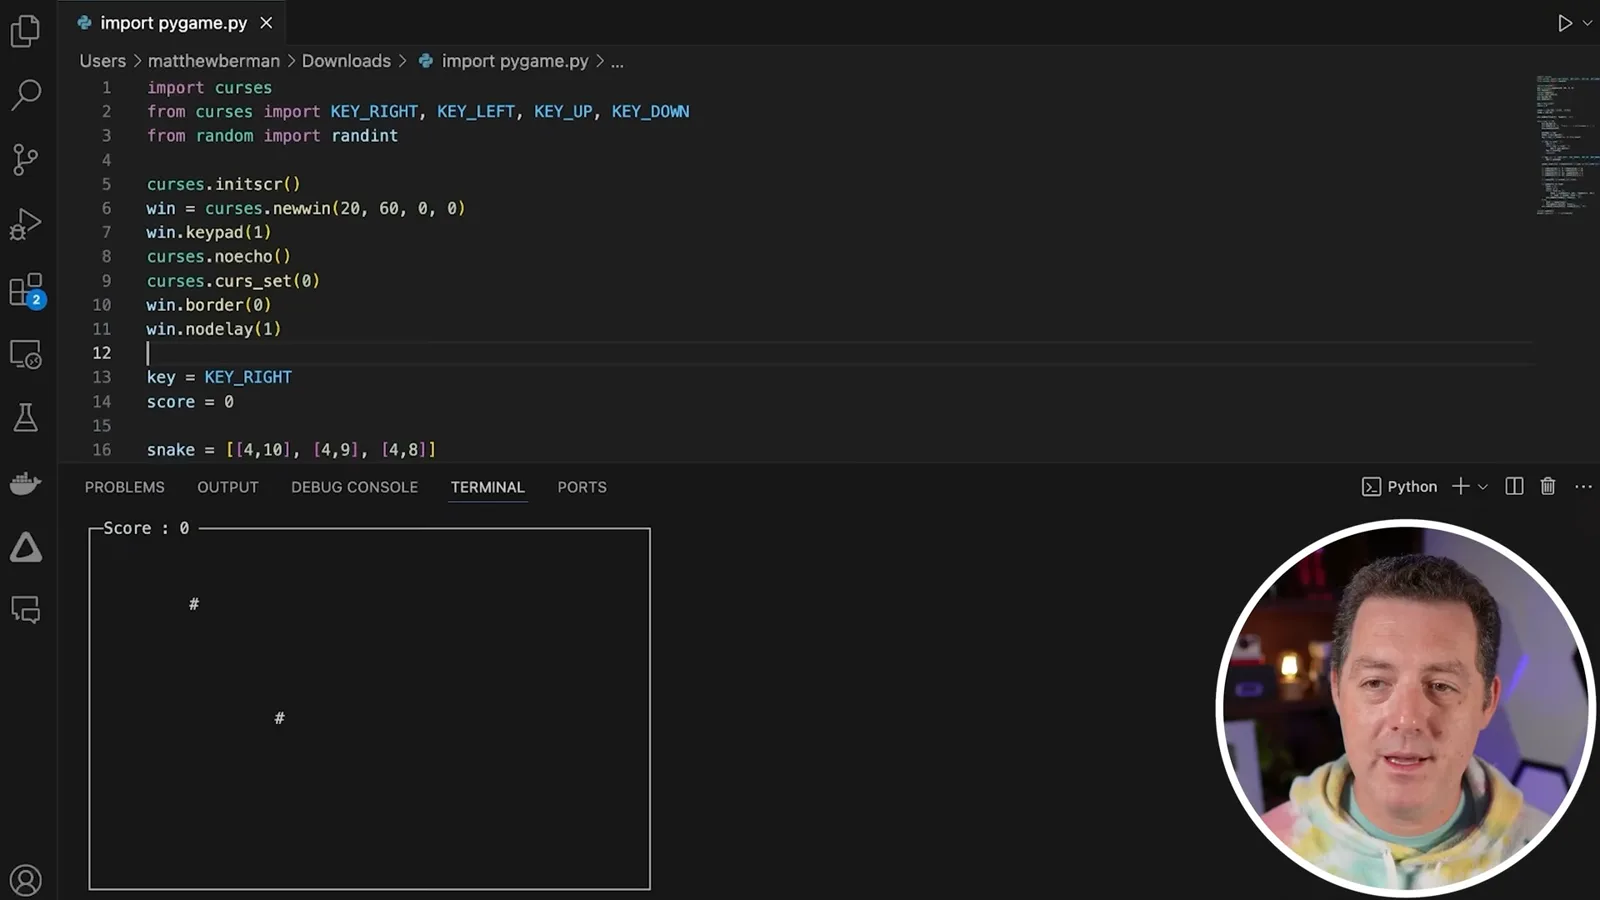Click 'Score : 0' in the terminal
The image size is (1600, 900).
pyautogui.click(x=146, y=528)
